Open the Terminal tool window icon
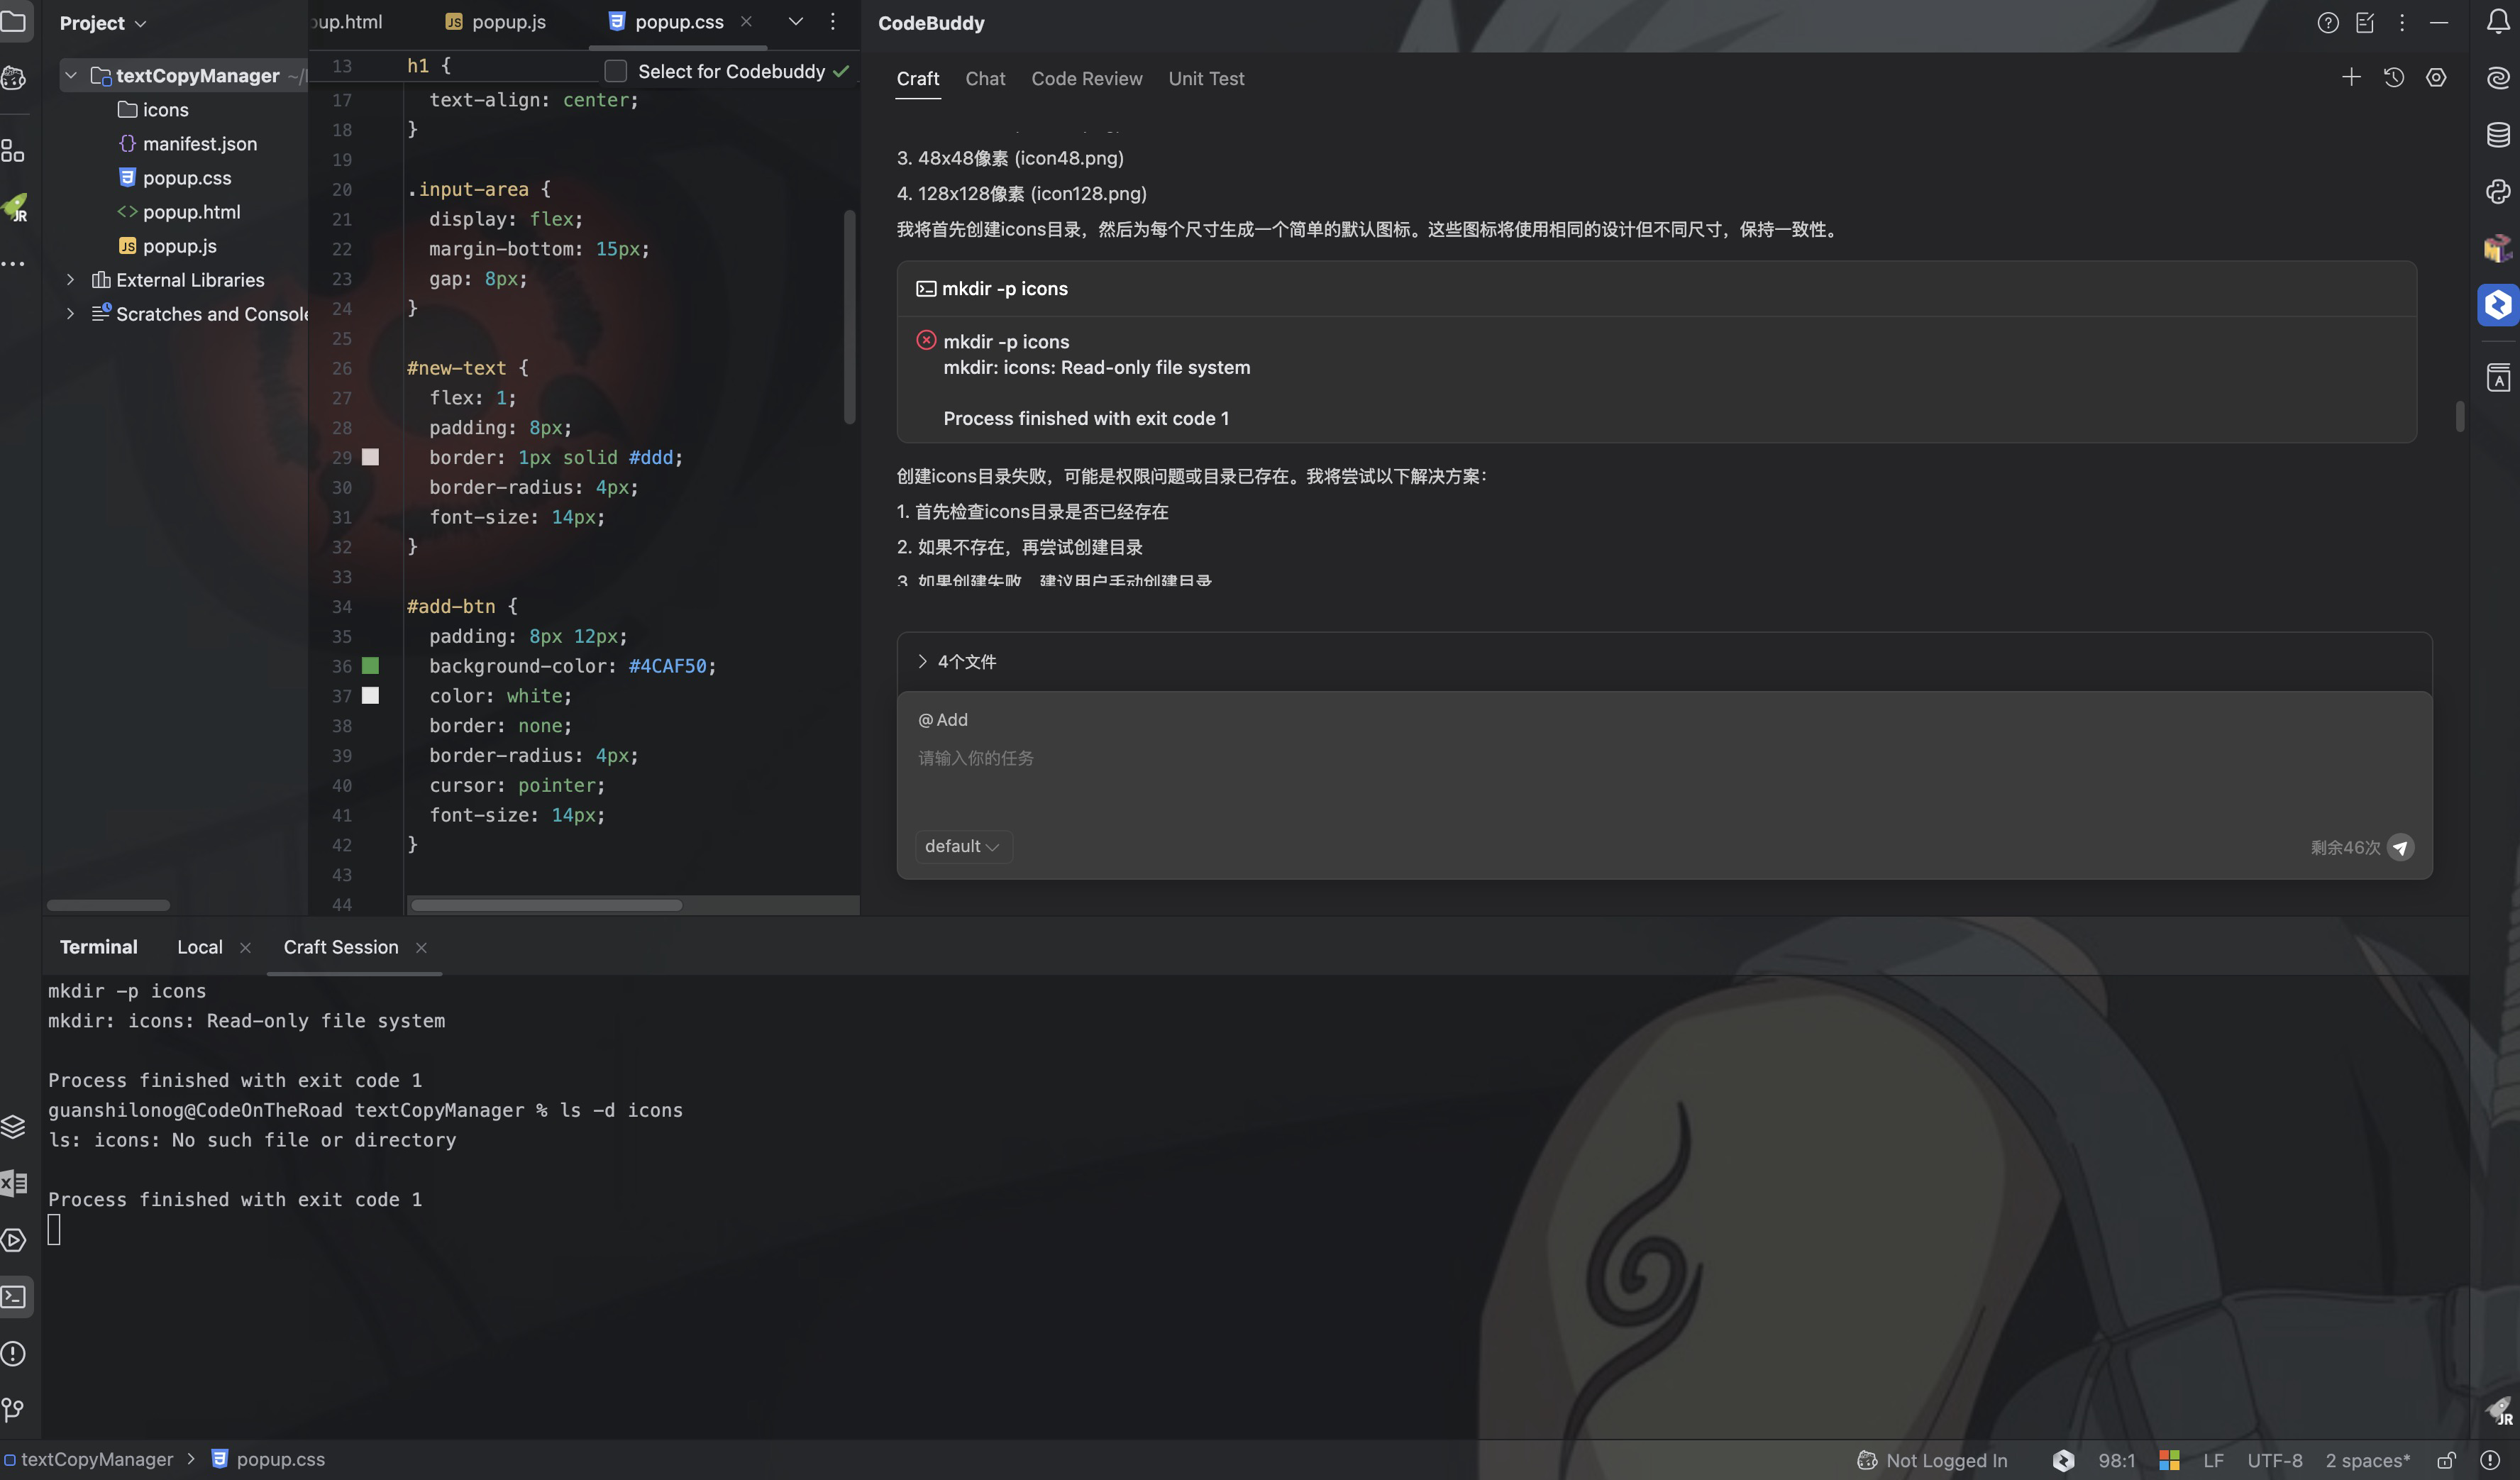 (14, 1297)
